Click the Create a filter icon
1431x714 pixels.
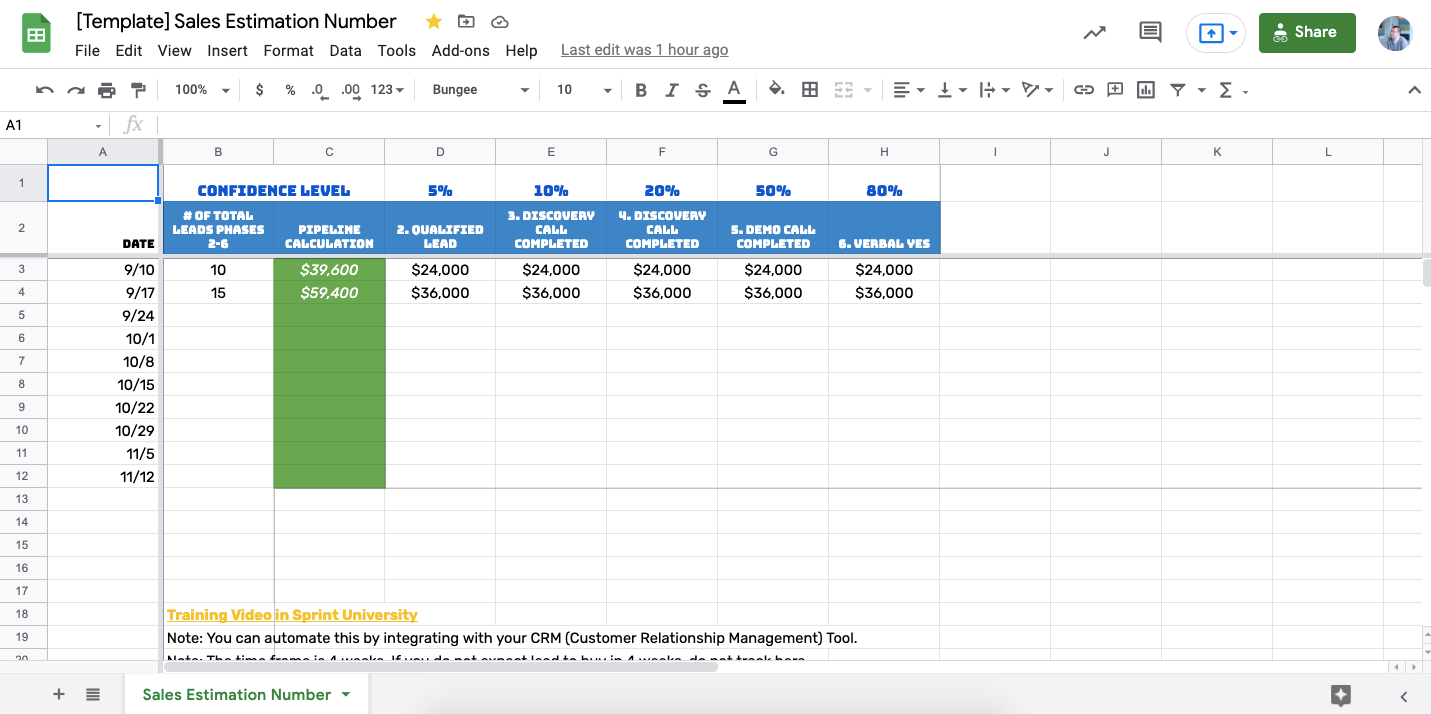[x=1178, y=90]
